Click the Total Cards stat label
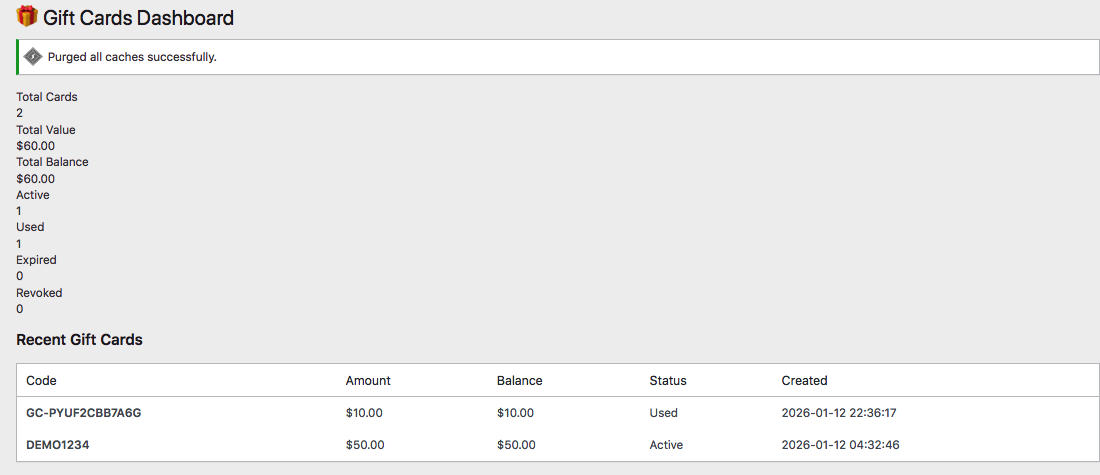Screen dimensions: 1100x475 (47, 97)
